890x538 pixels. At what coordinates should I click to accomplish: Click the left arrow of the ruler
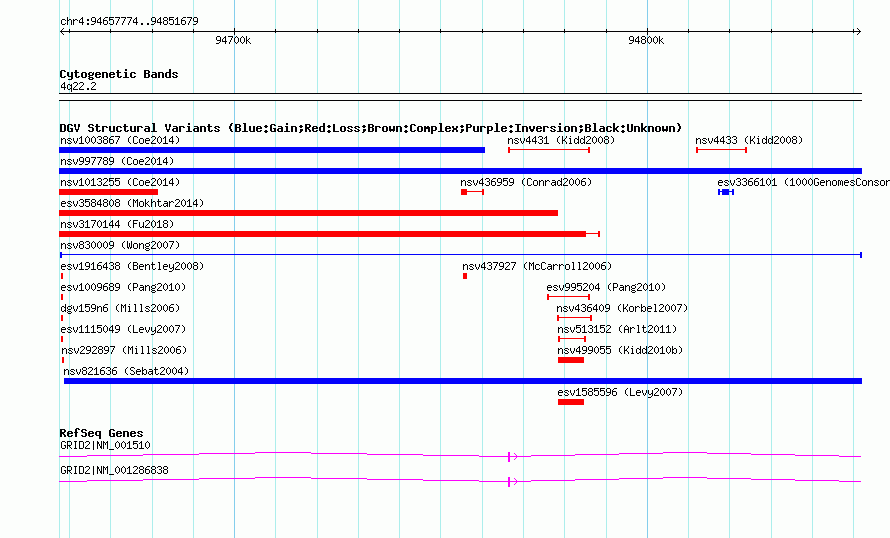(63, 32)
